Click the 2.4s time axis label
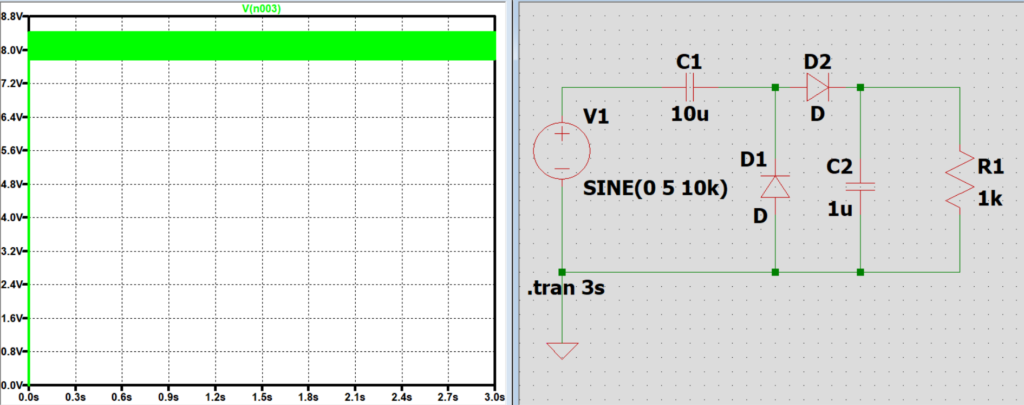 pyautogui.click(x=402, y=397)
